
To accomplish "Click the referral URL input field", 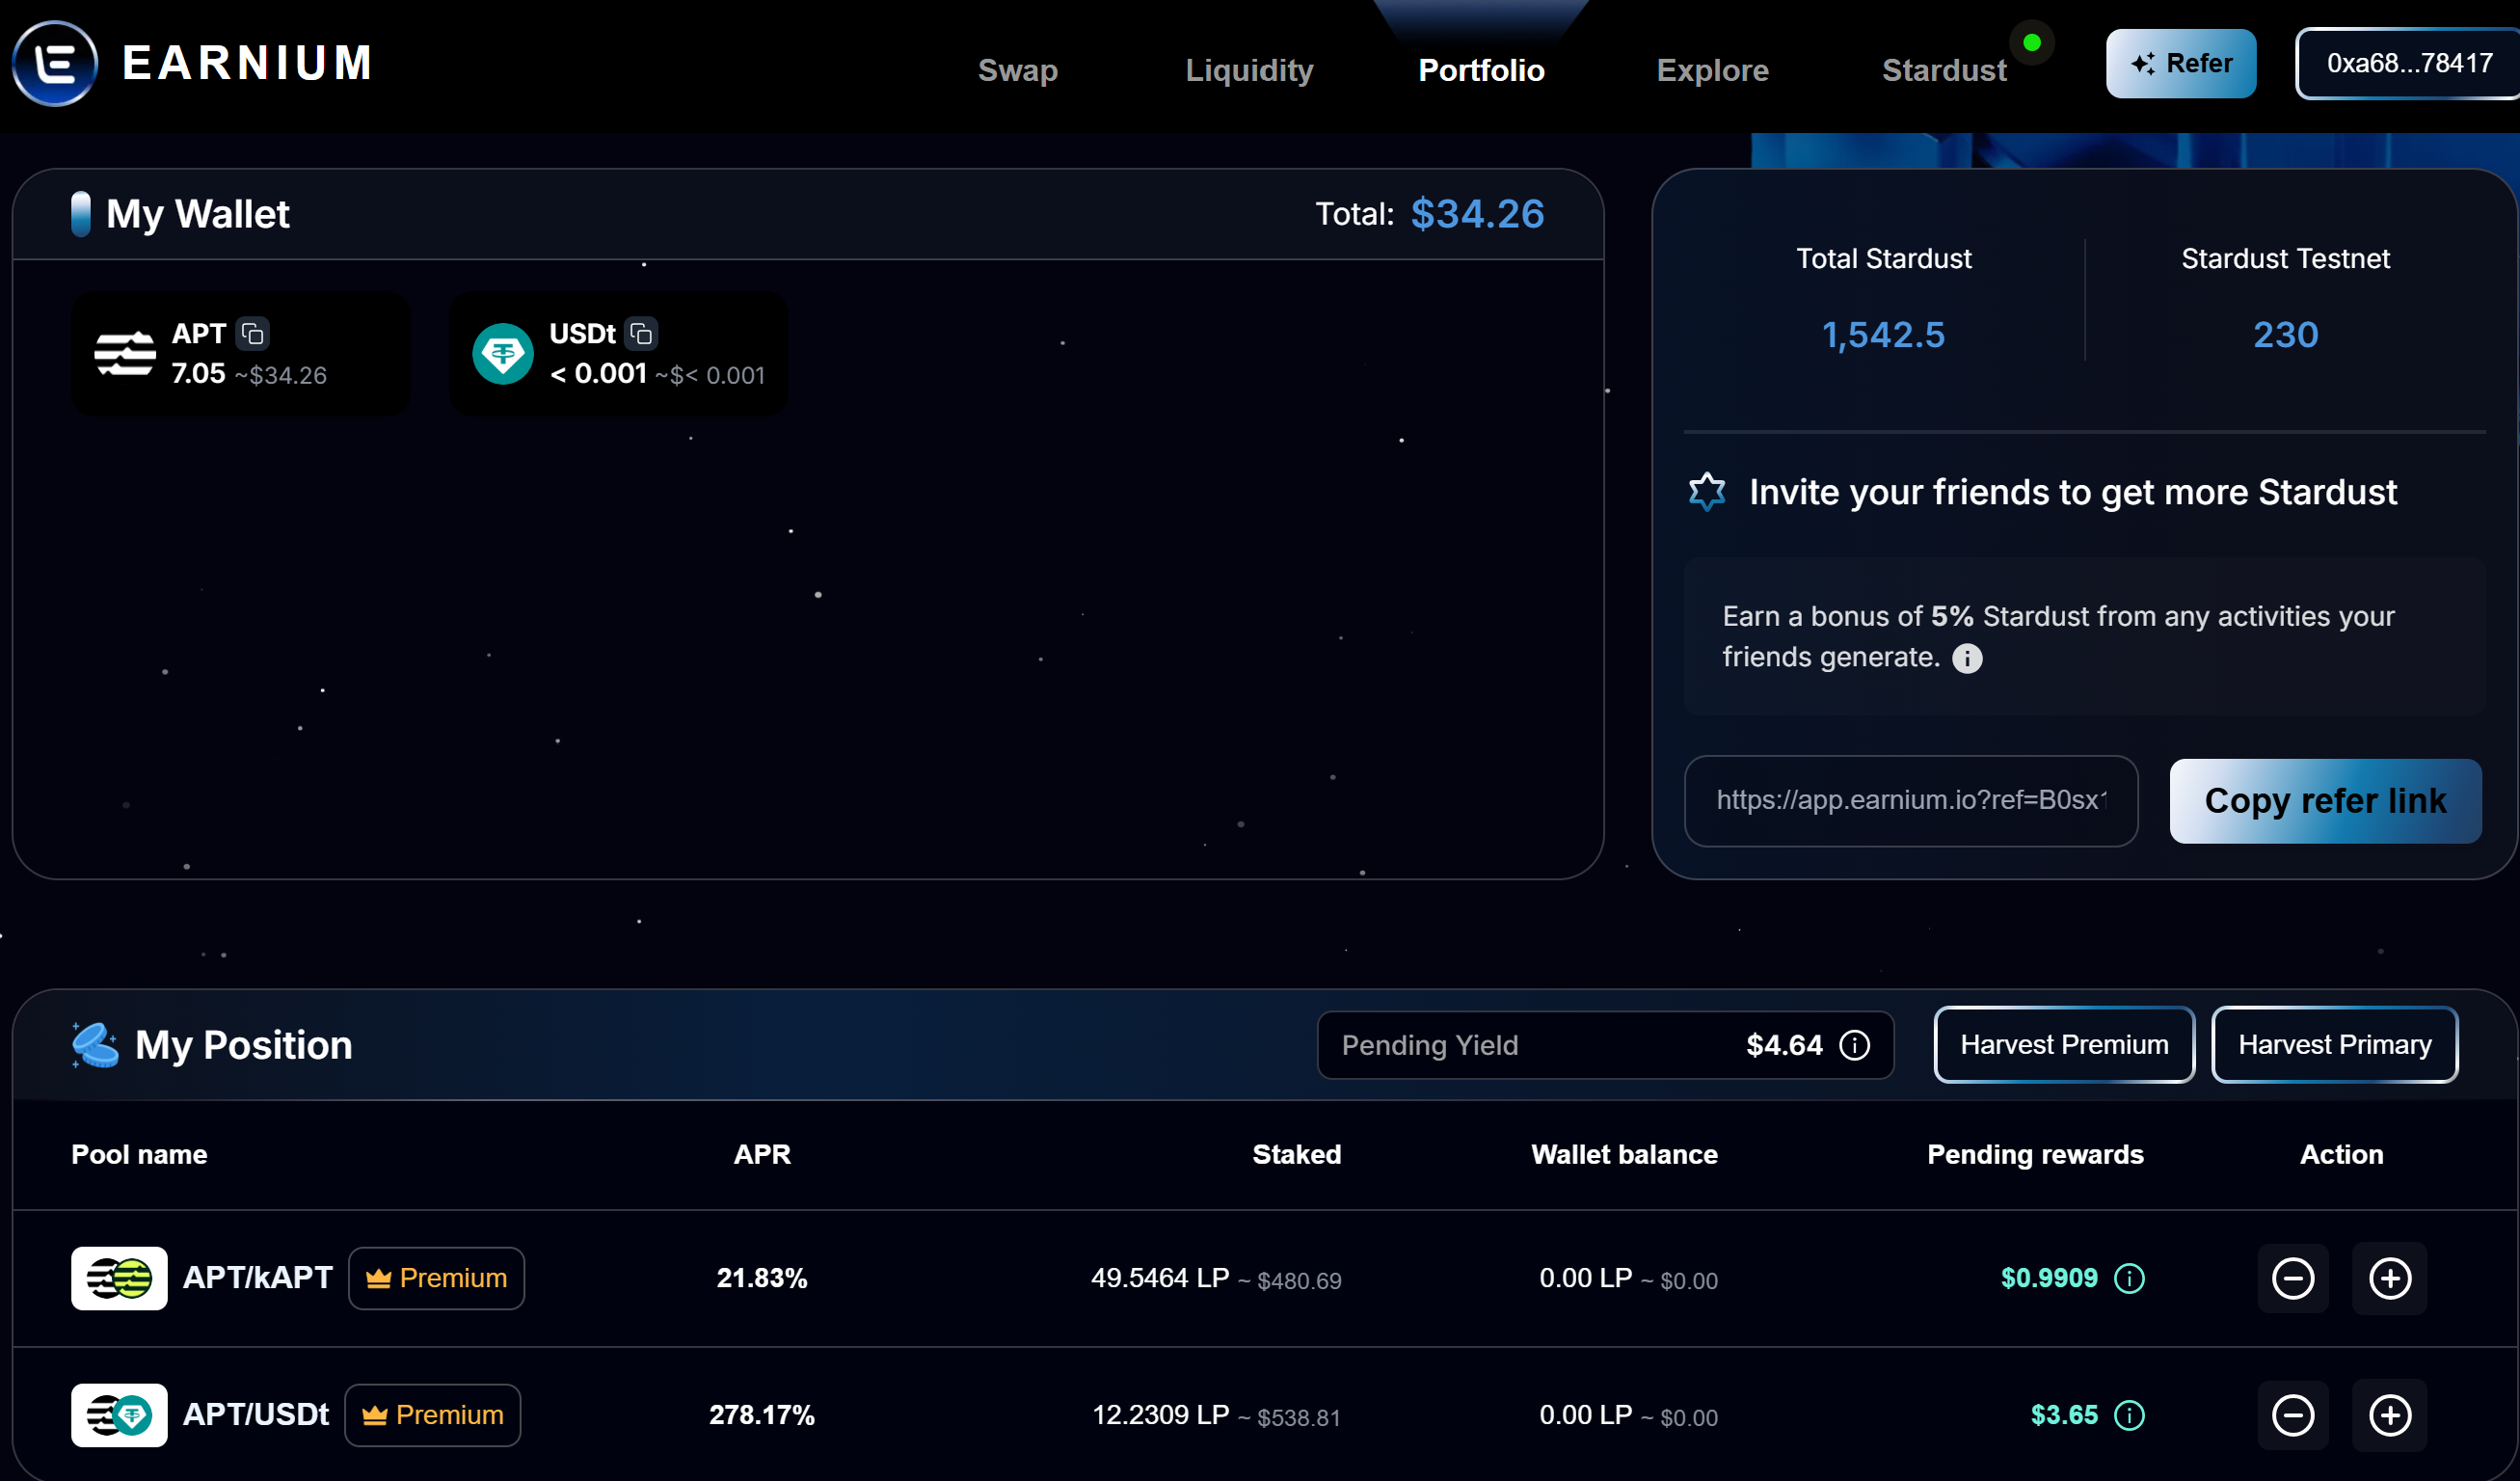I will coord(1910,801).
